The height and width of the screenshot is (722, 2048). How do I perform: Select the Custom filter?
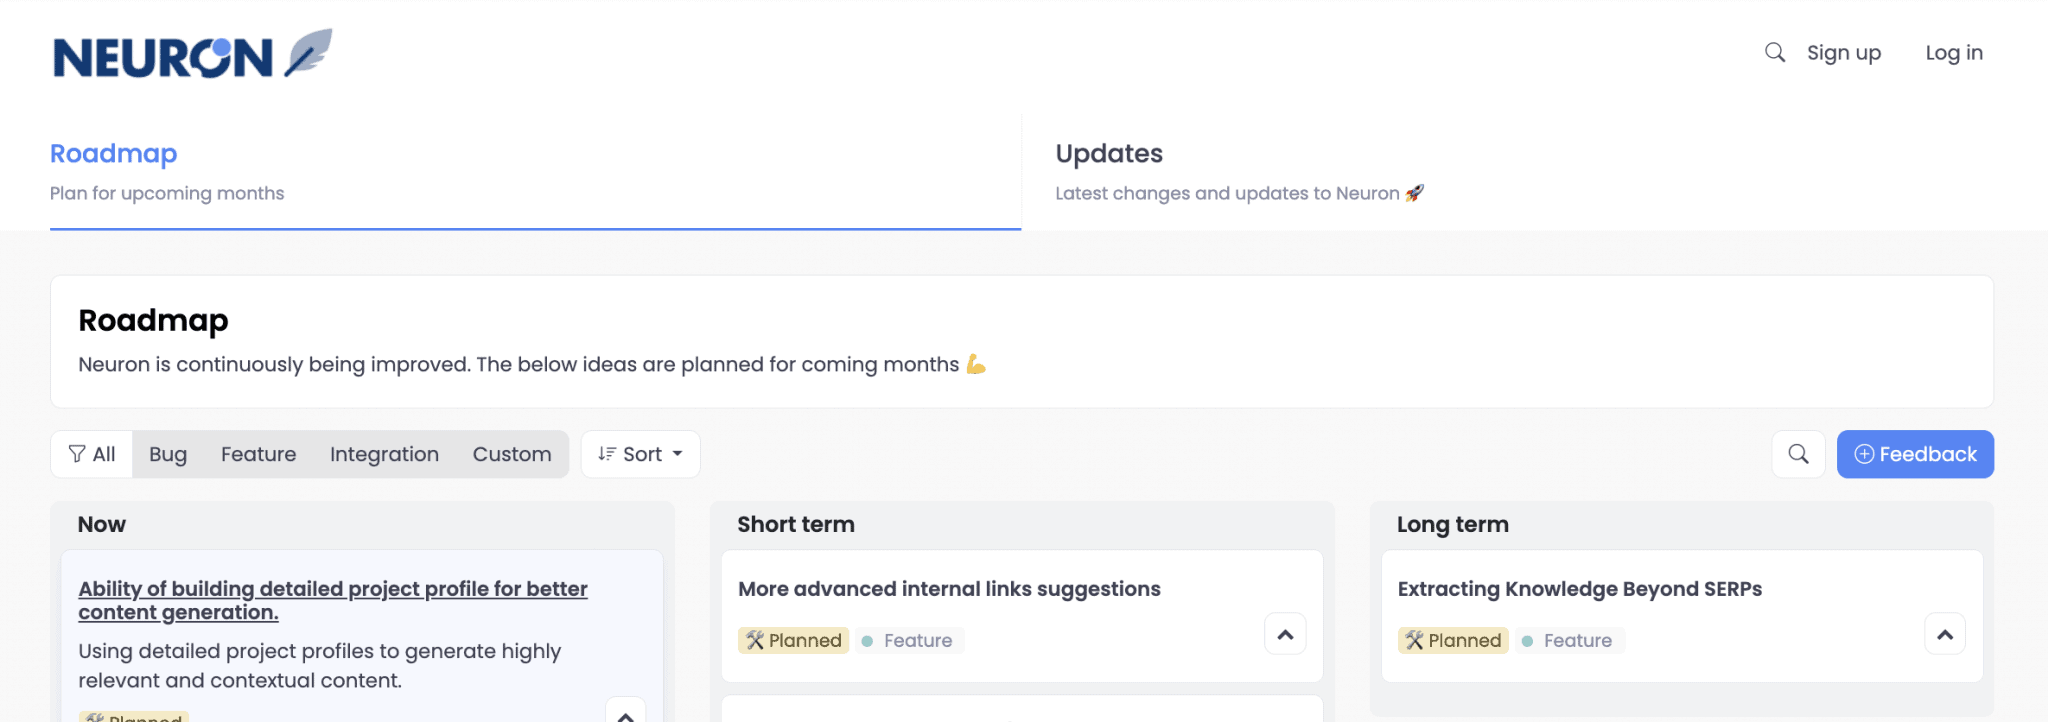pyautogui.click(x=512, y=454)
